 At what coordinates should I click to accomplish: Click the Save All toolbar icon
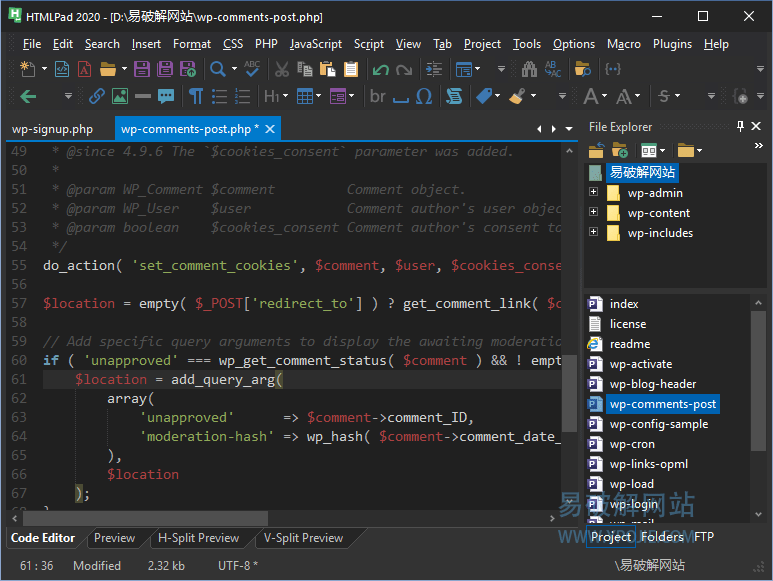click(x=164, y=69)
